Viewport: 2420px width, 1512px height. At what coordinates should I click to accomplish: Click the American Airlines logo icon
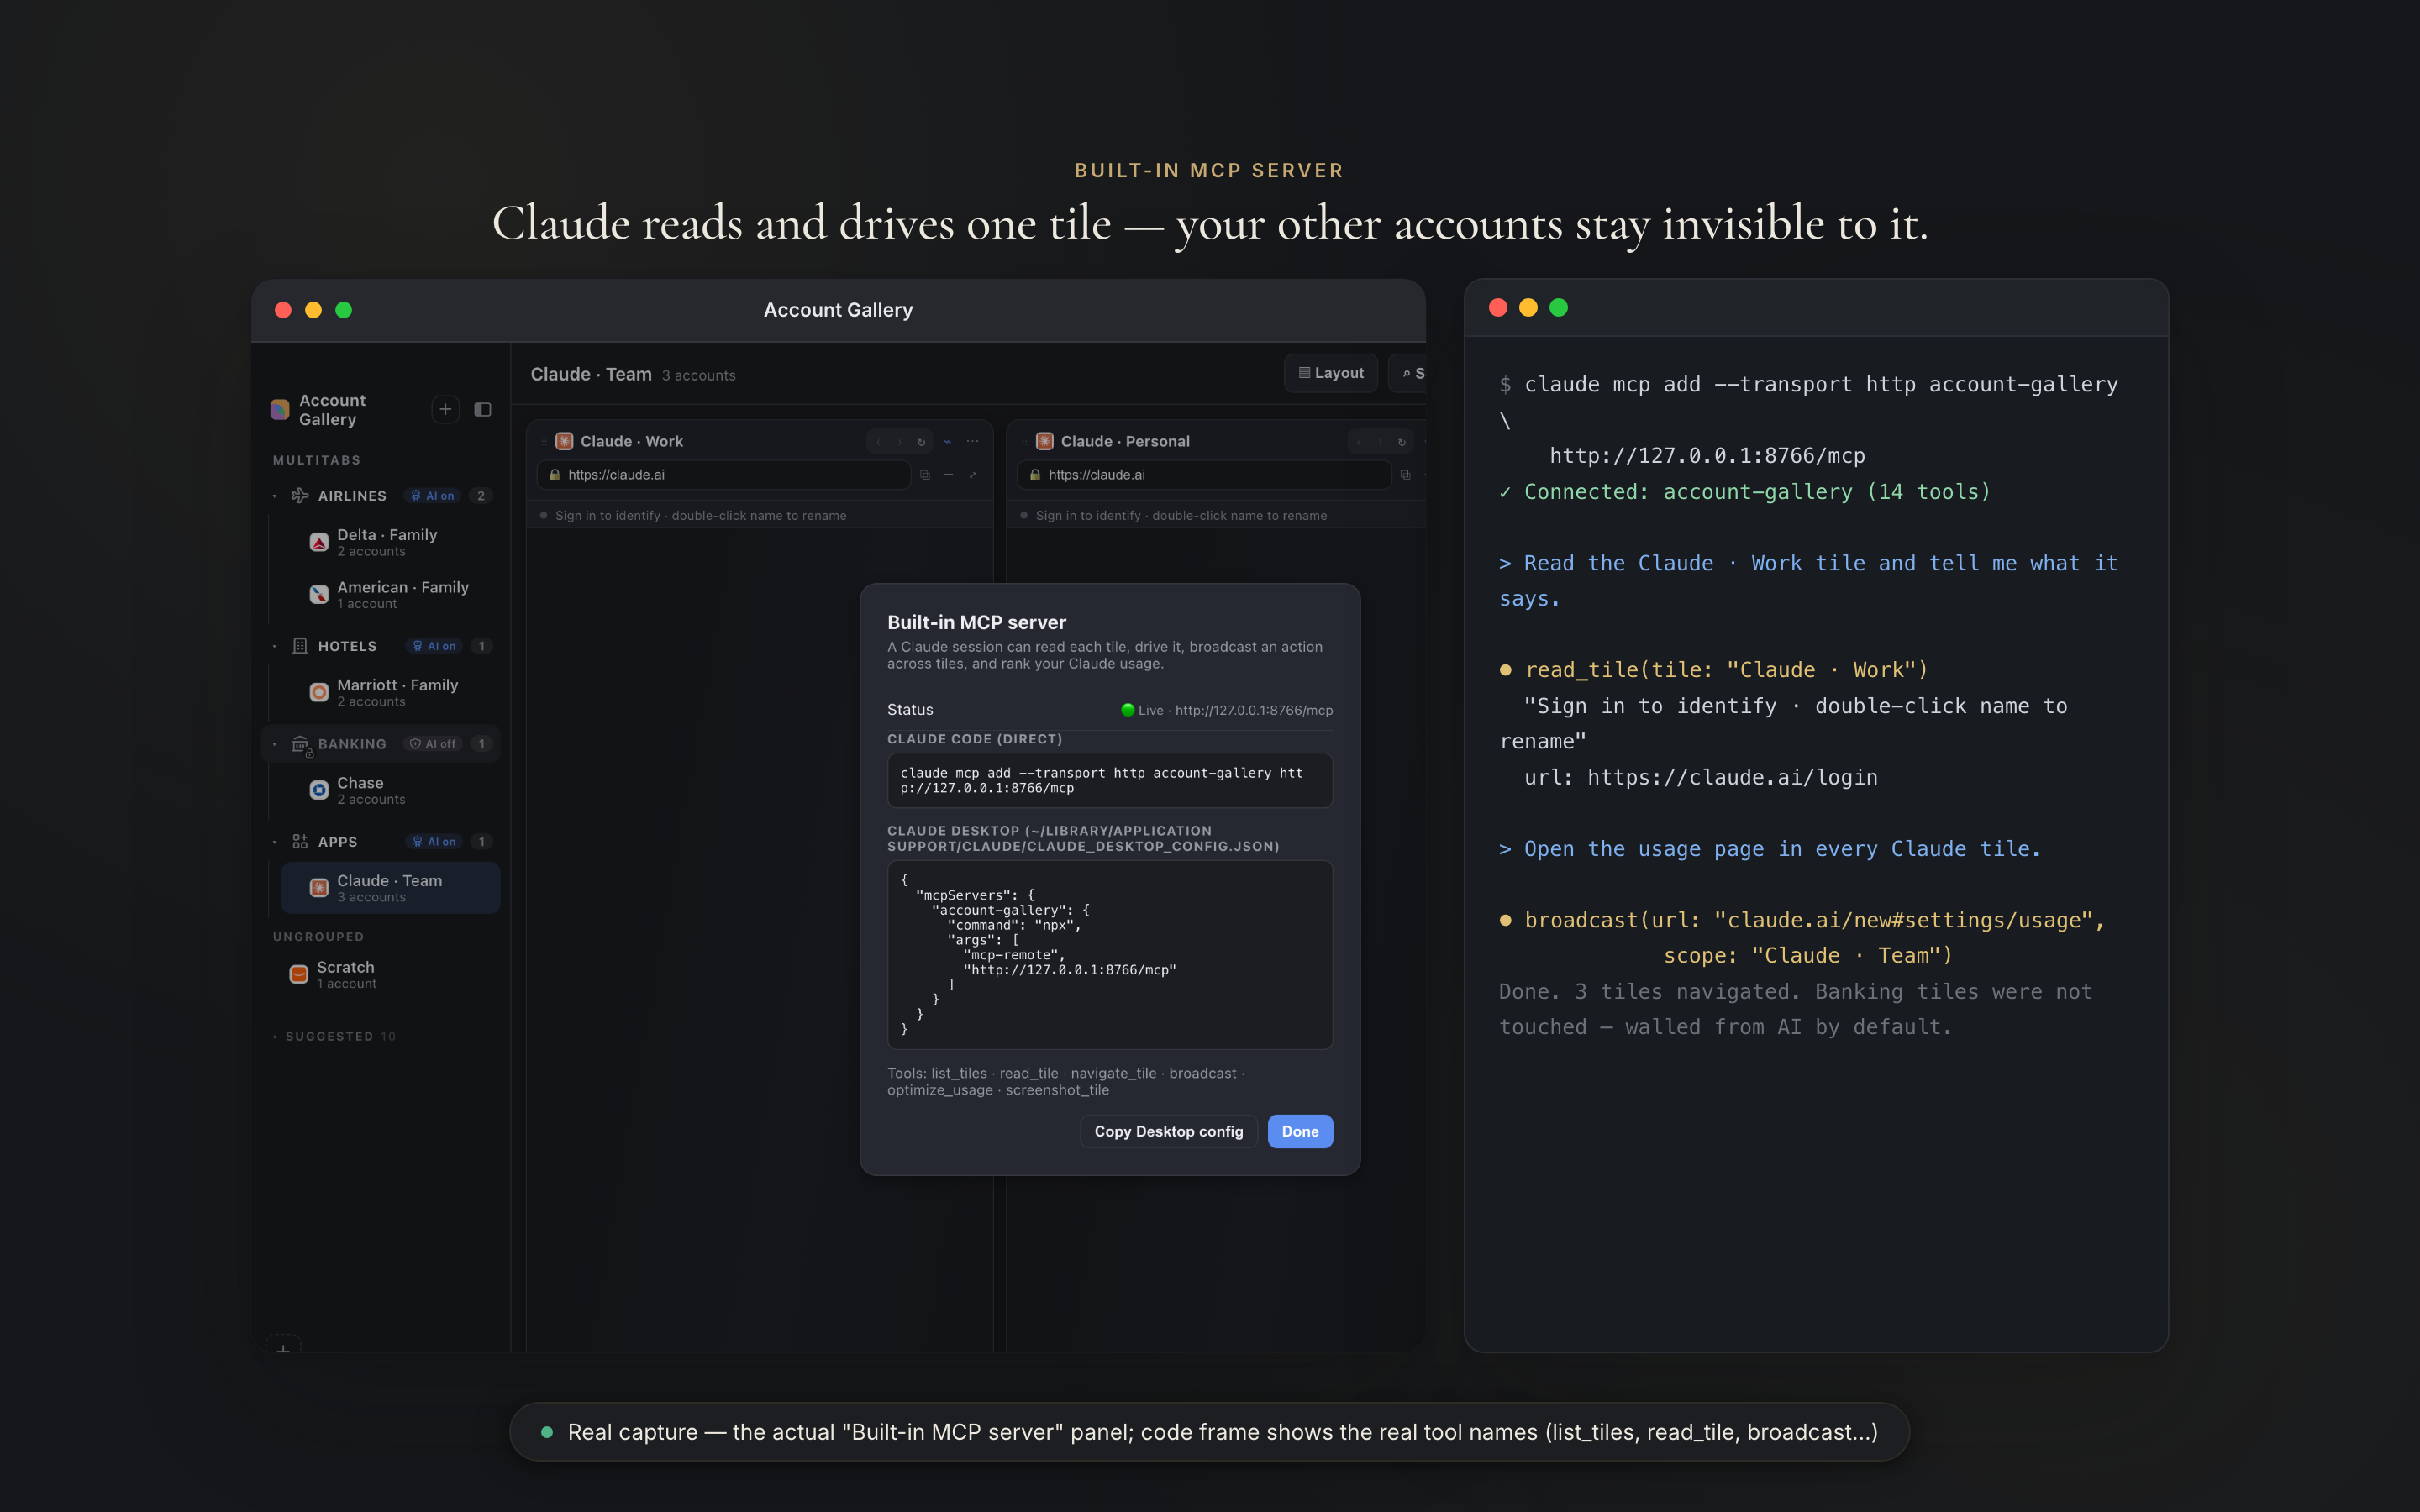pos(319,594)
